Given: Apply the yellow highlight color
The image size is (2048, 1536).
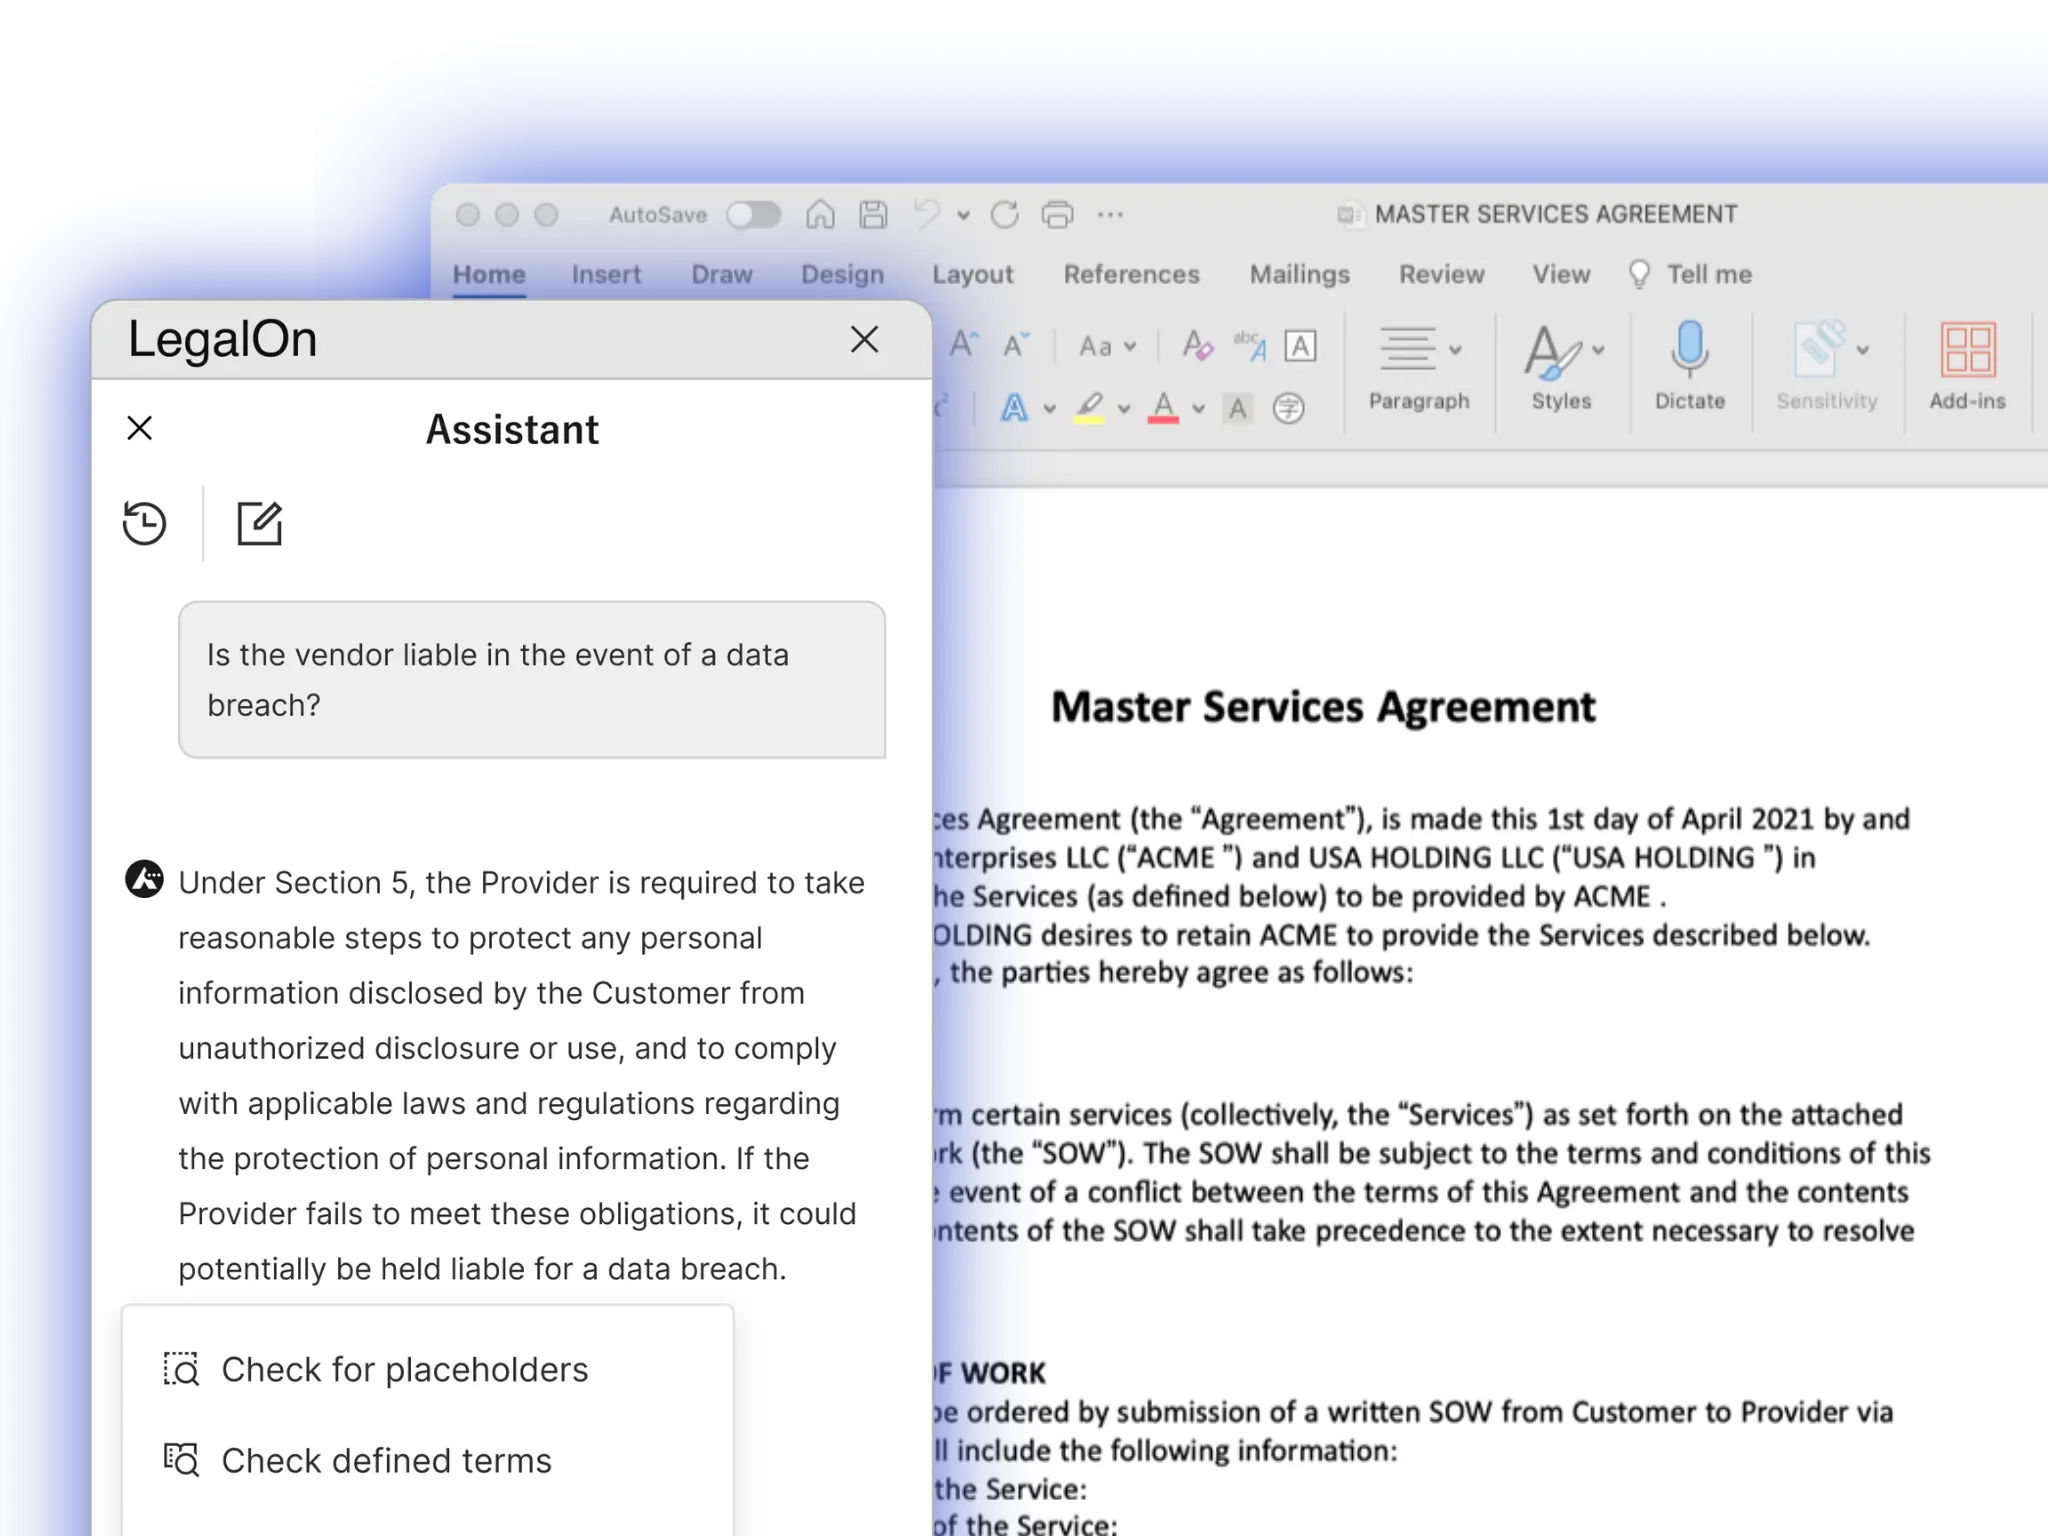Looking at the screenshot, I should 1089,407.
